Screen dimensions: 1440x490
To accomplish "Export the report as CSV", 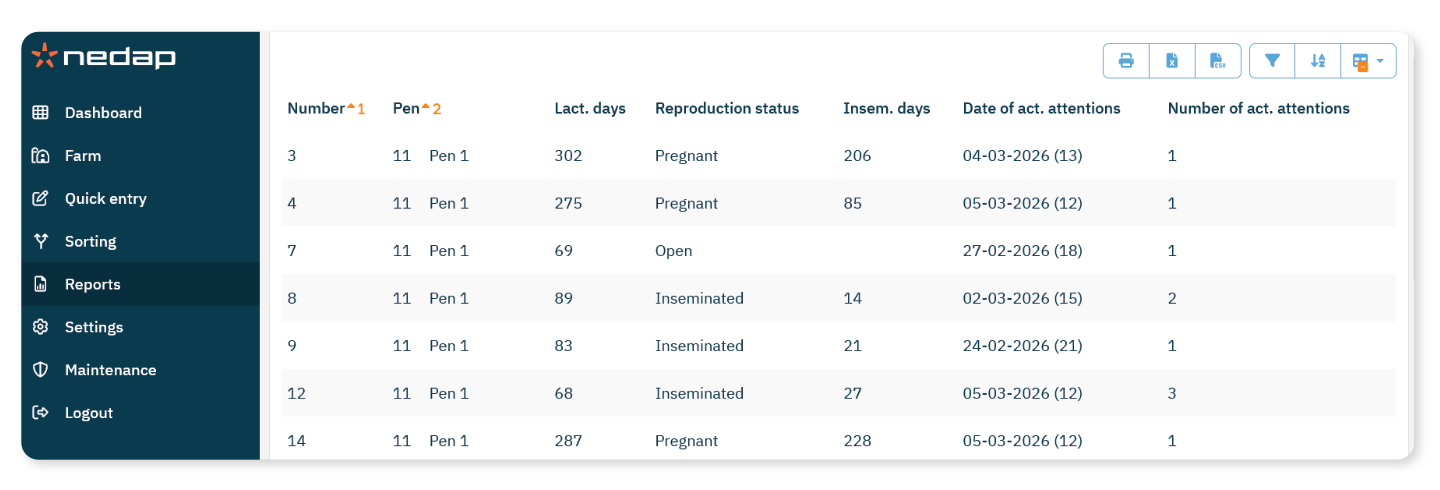I will [x=1218, y=61].
